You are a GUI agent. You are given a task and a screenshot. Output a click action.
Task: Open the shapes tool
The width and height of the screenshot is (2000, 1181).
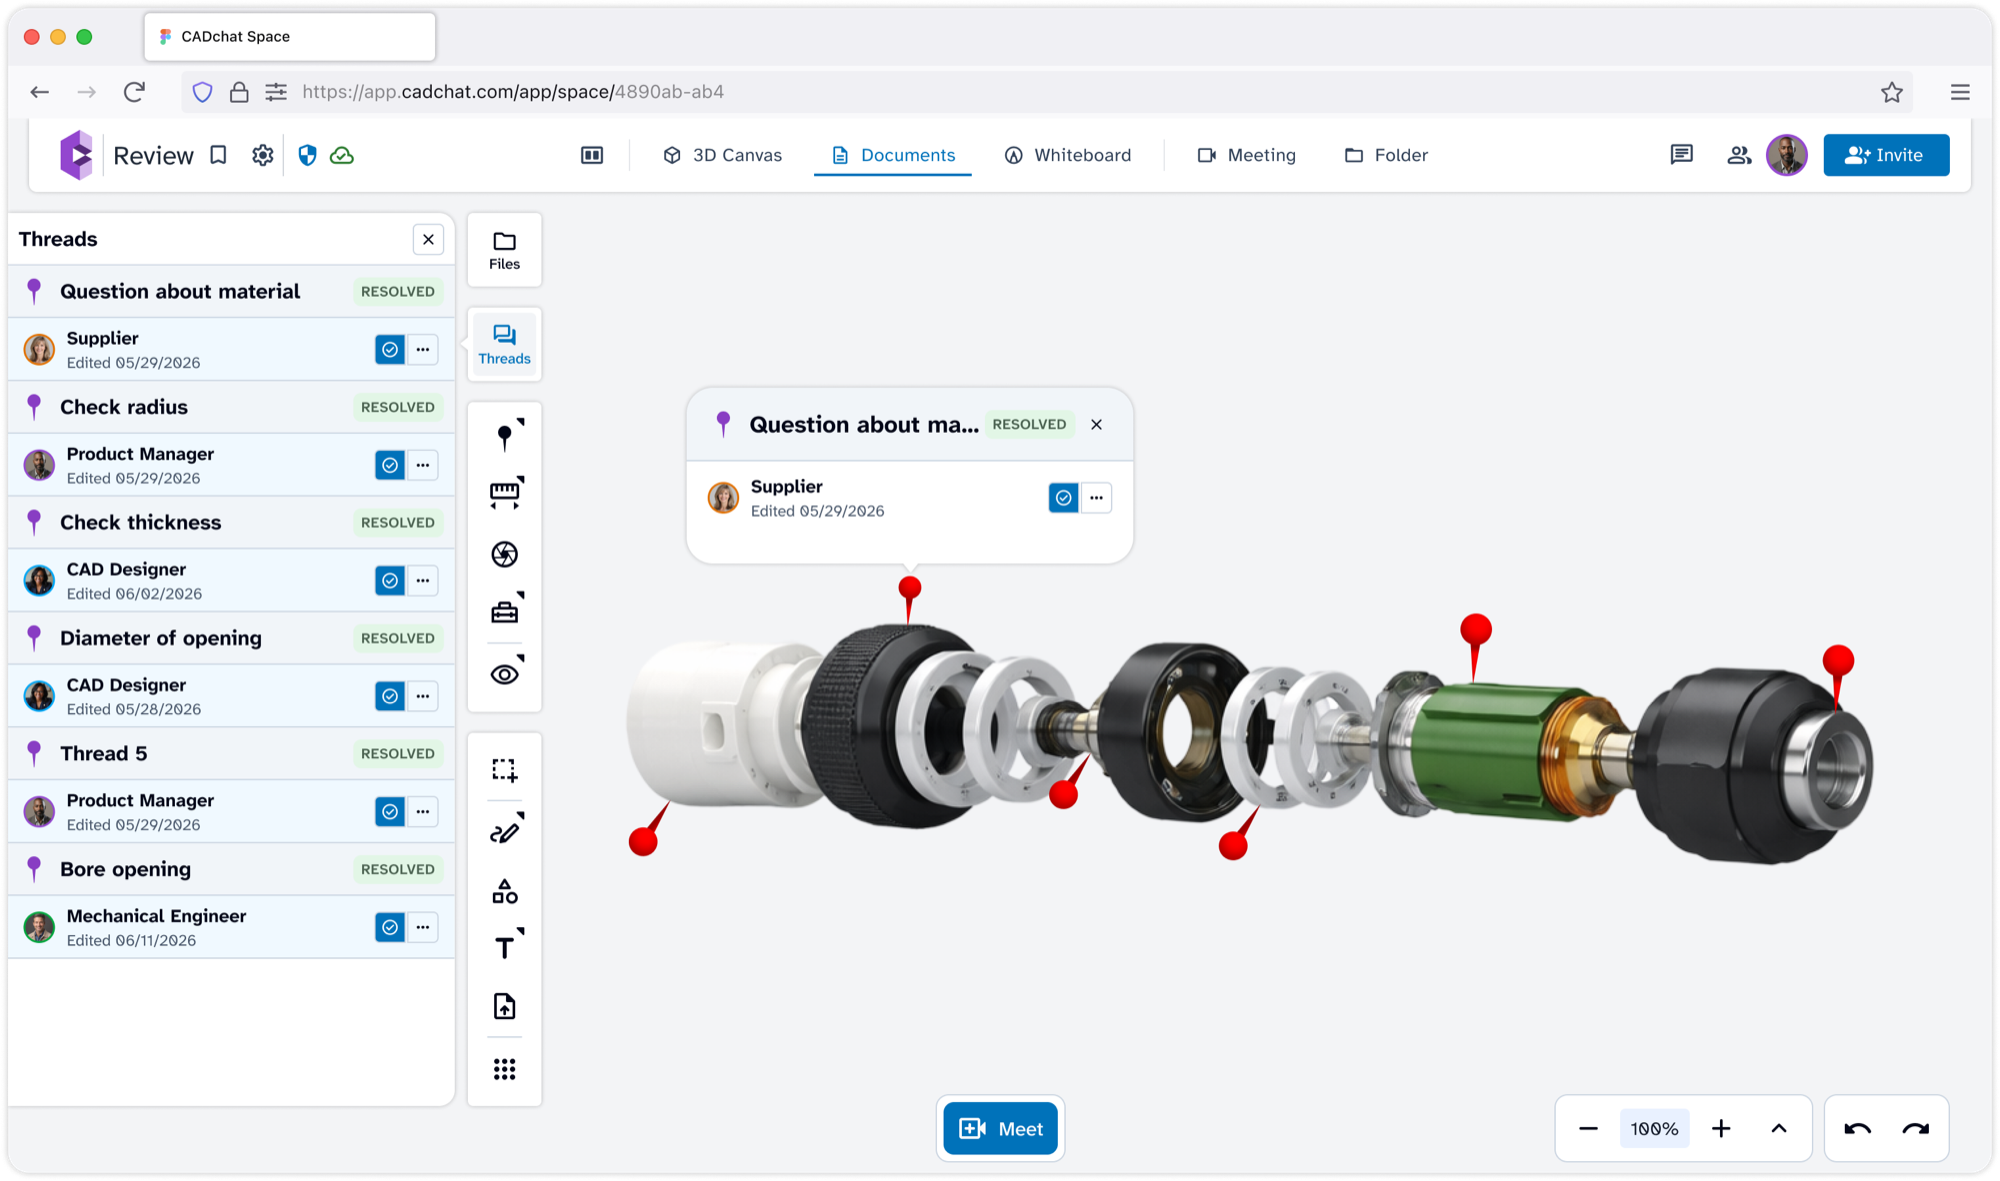(x=505, y=891)
